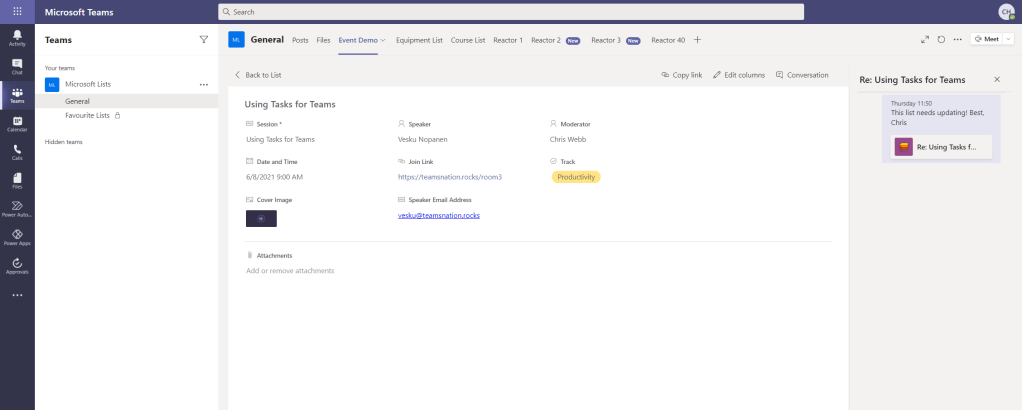Open the vesku@teamsnation.rocks email link
Image resolution: width=1022 pixels, height=410 pixels.
click(x=439, y=215)
